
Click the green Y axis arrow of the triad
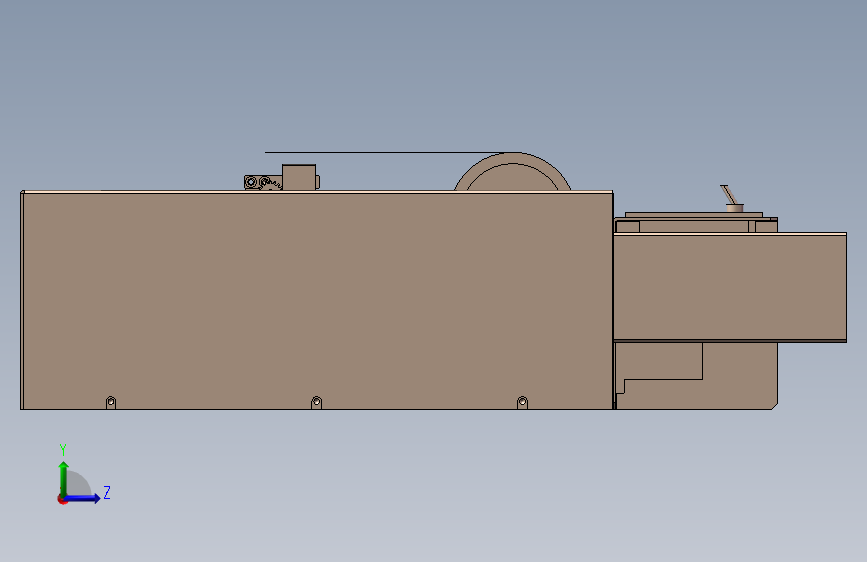pos(63,478)
